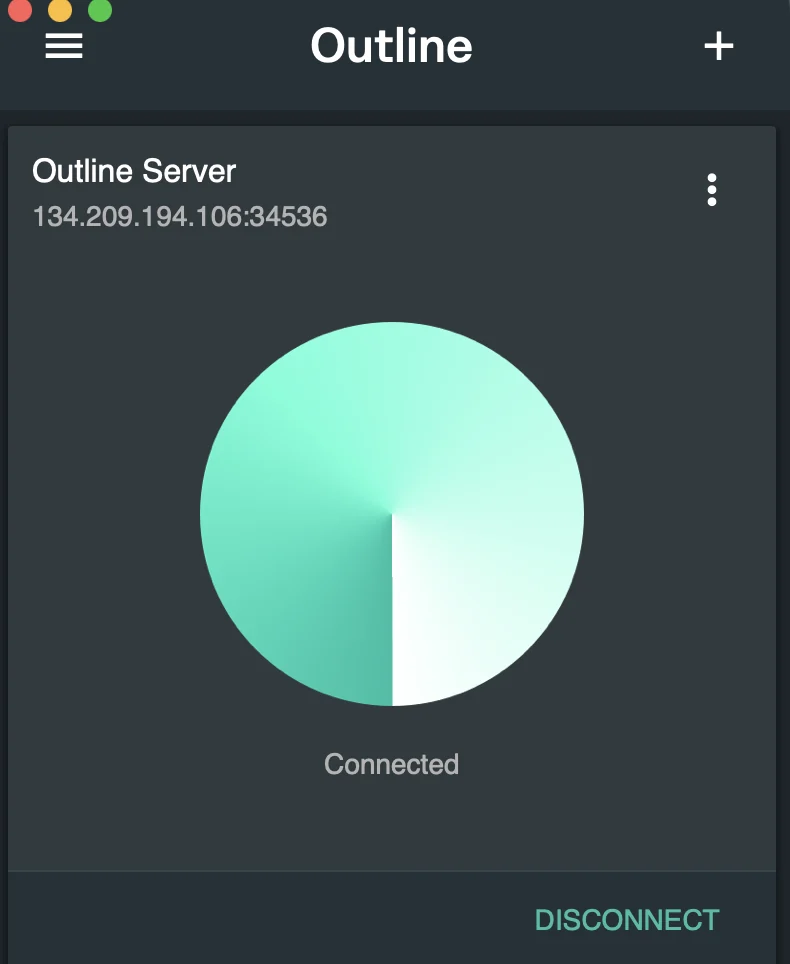Viewport: 790px width, 964px height.
Task: Tap the plus icon to add access key
Action: 719,46
